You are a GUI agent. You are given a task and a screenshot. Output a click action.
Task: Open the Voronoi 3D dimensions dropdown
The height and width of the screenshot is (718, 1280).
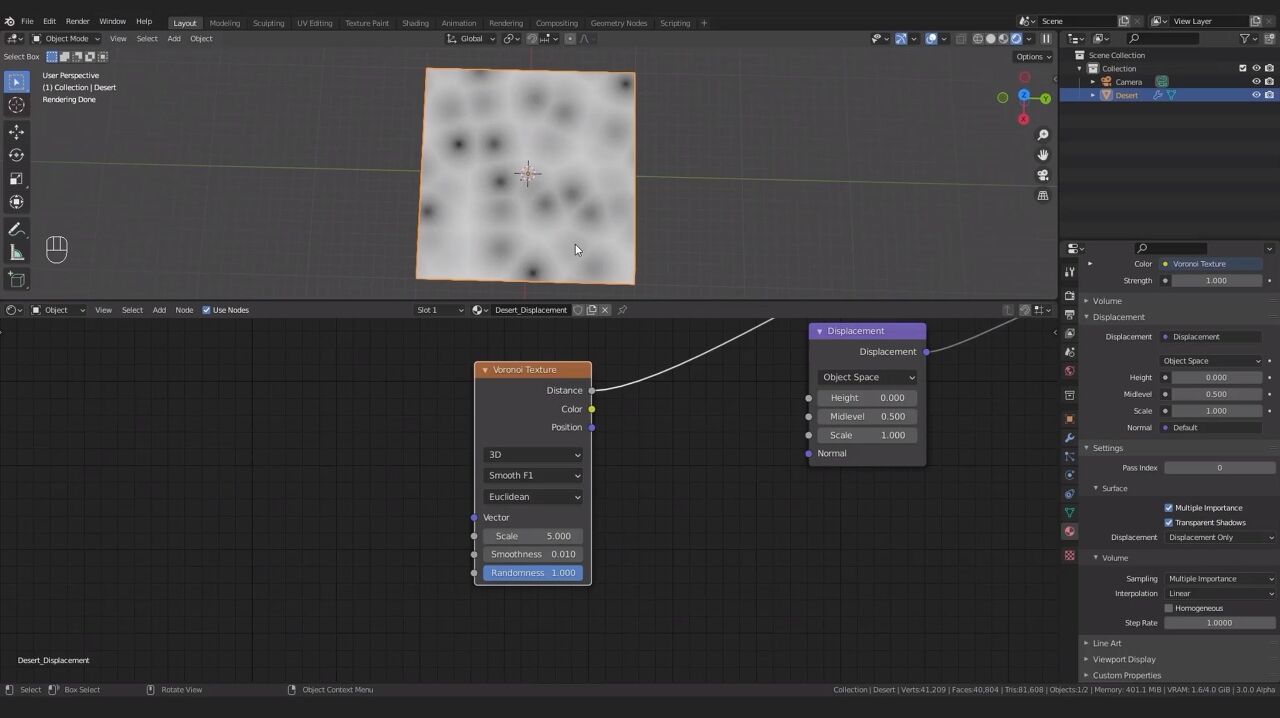pyautogui.click(x=533, y=454)
